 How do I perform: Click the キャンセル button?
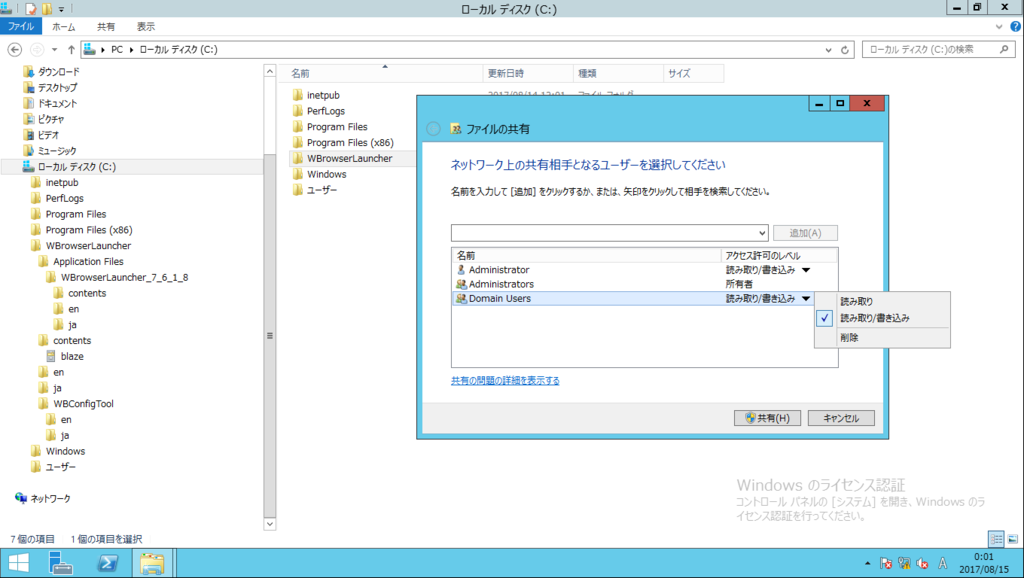[840, 418]
